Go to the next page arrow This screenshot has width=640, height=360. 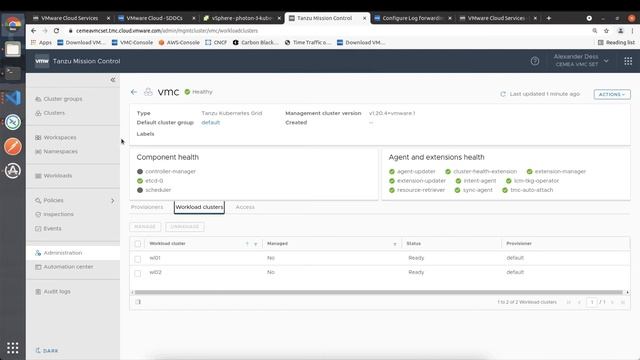pyautogui.click(x=612, y=302)
